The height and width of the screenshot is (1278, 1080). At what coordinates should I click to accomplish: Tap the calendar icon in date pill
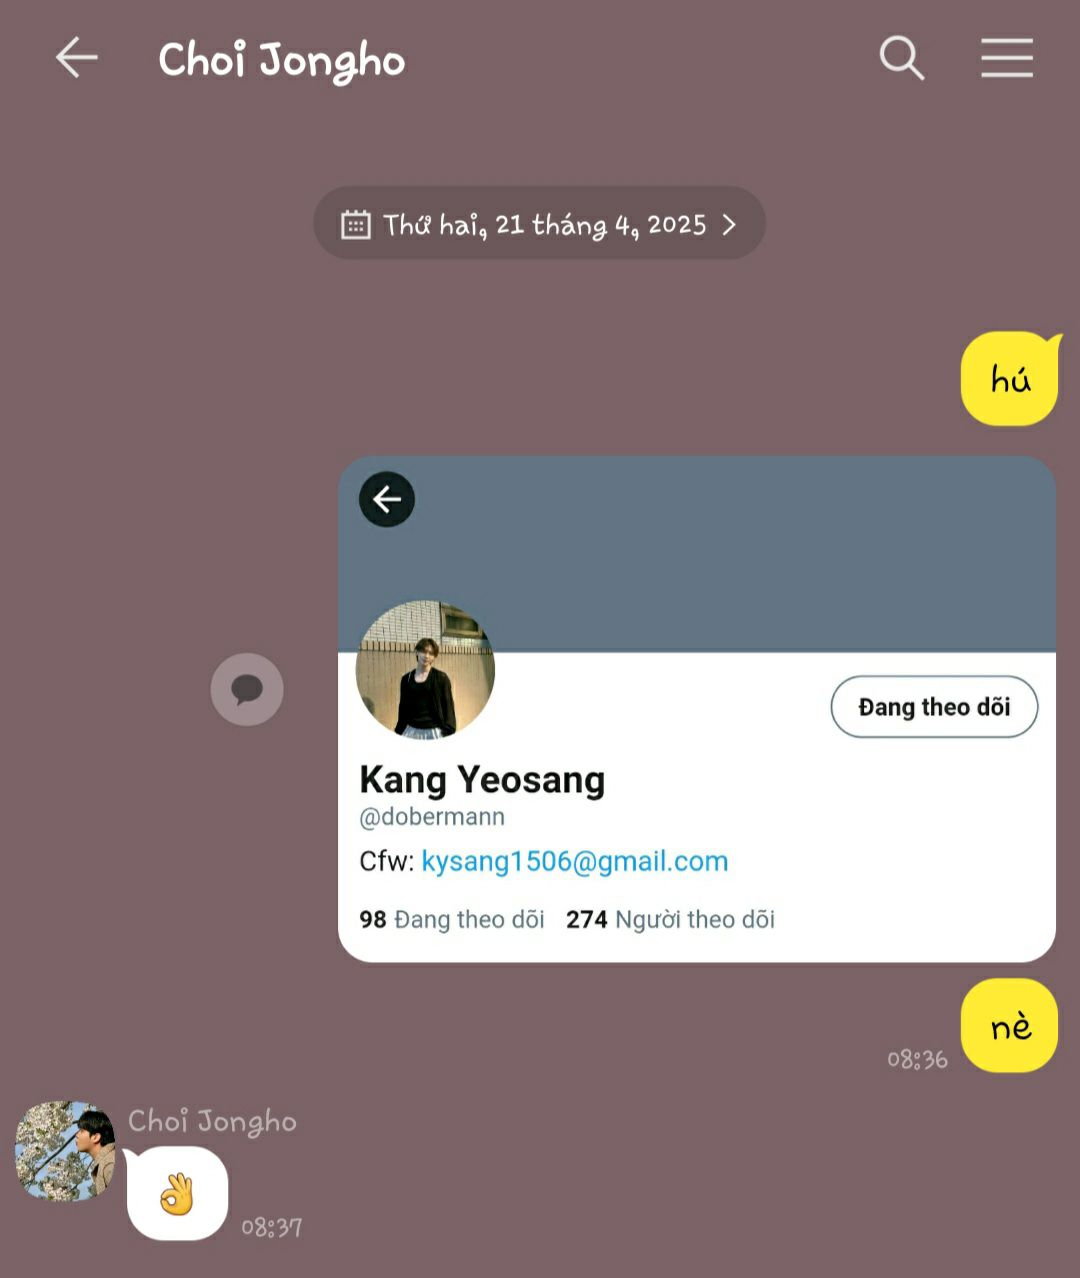click(355, 224)
